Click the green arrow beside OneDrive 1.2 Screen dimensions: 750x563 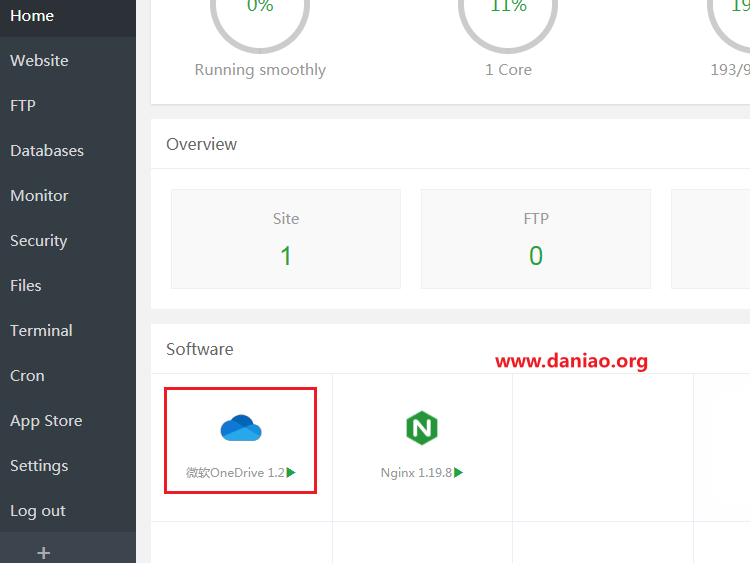tap(291, 473)
